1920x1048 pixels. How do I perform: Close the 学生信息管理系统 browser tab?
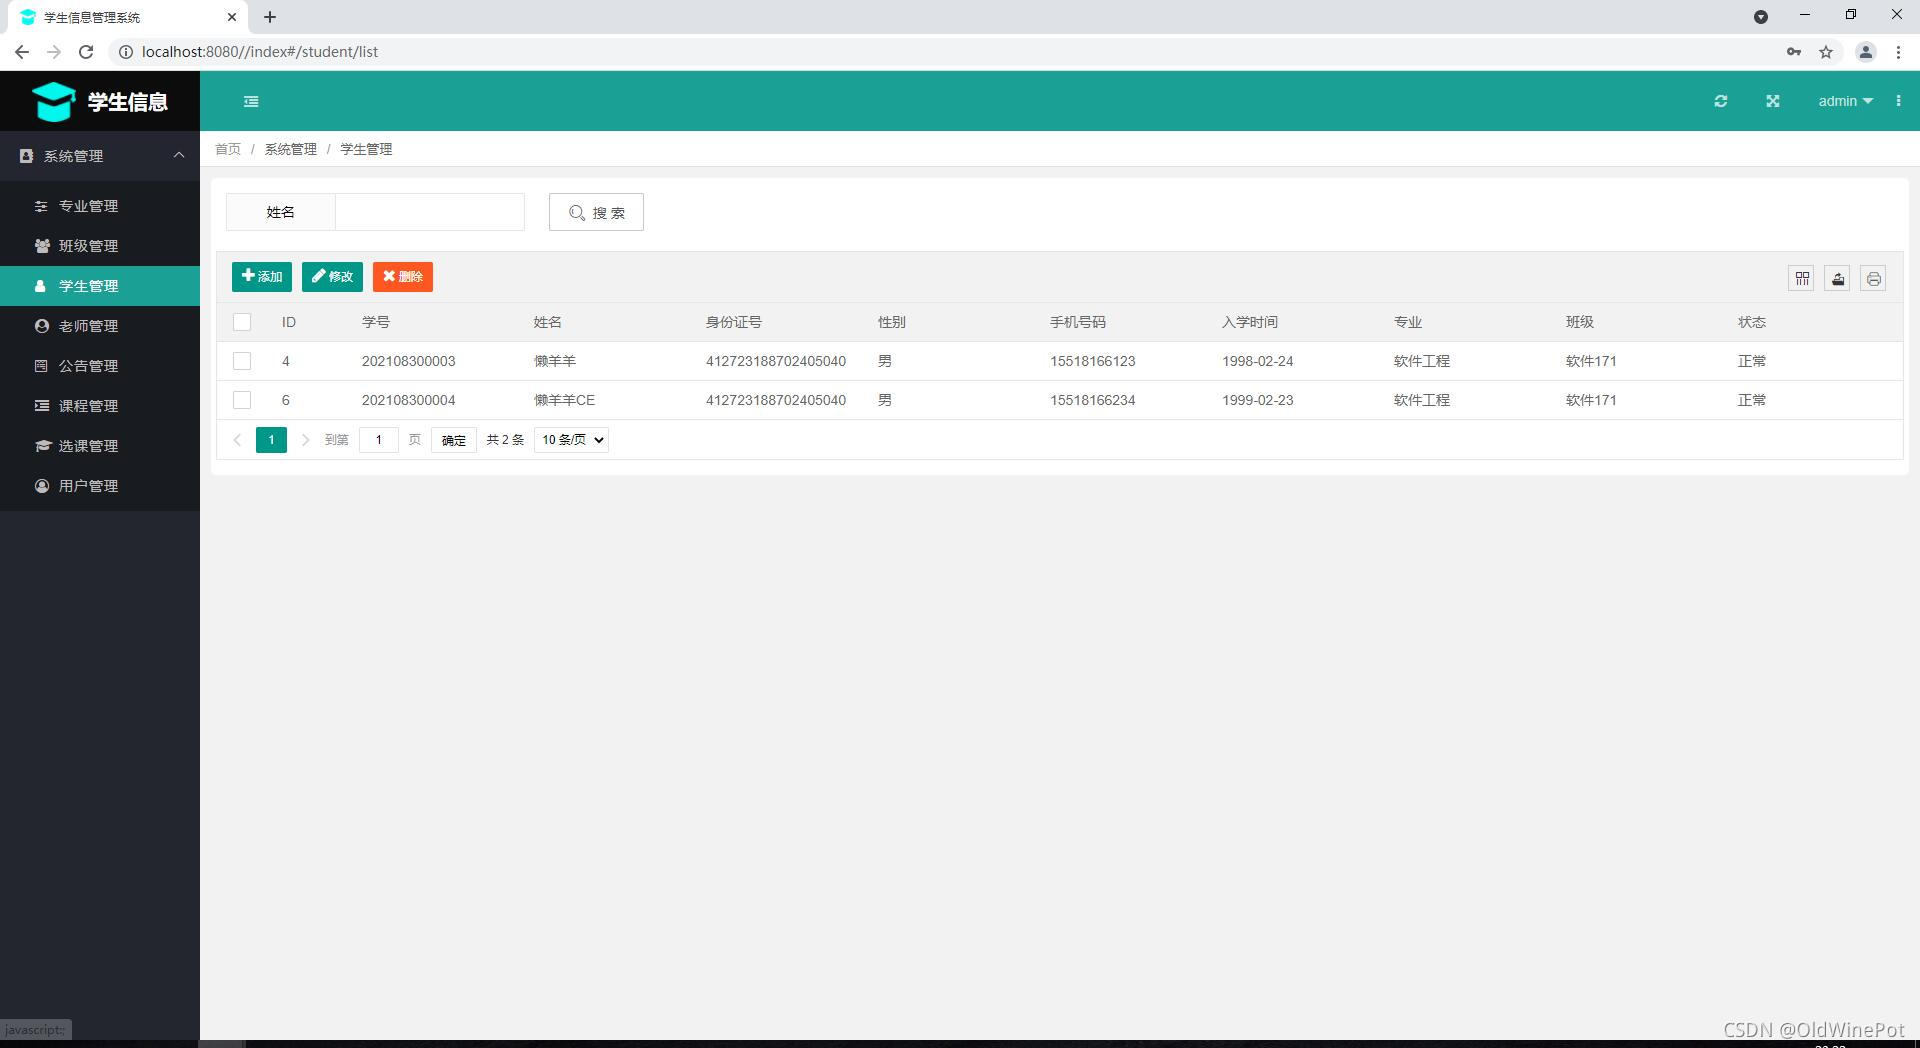(232, 17)
